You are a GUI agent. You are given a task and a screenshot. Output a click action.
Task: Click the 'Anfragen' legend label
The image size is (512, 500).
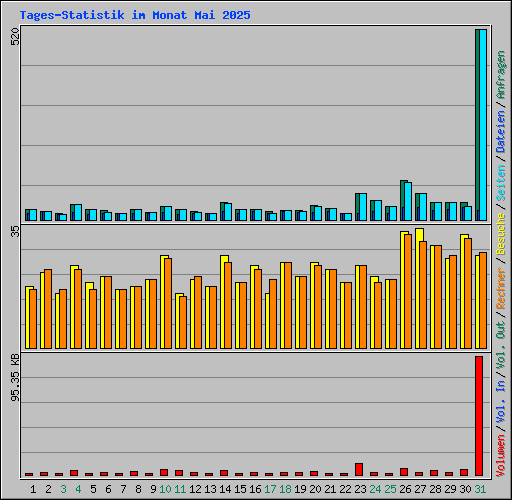[x=501, y=74]
